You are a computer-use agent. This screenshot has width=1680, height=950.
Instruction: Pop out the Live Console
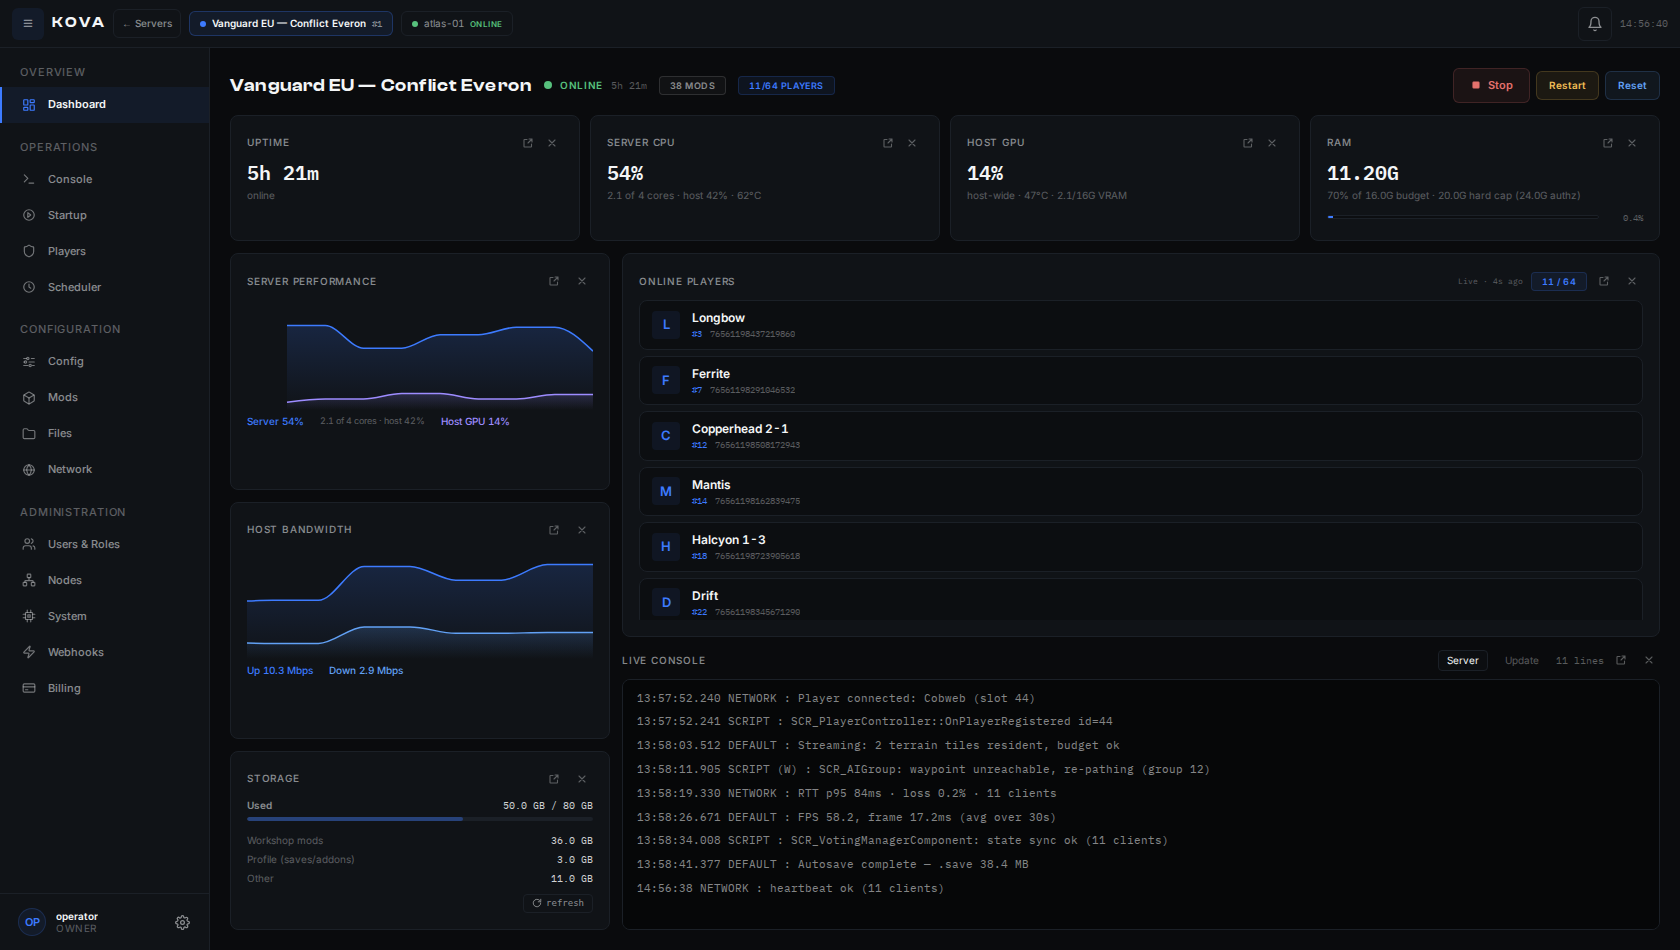pos(1621,660)
